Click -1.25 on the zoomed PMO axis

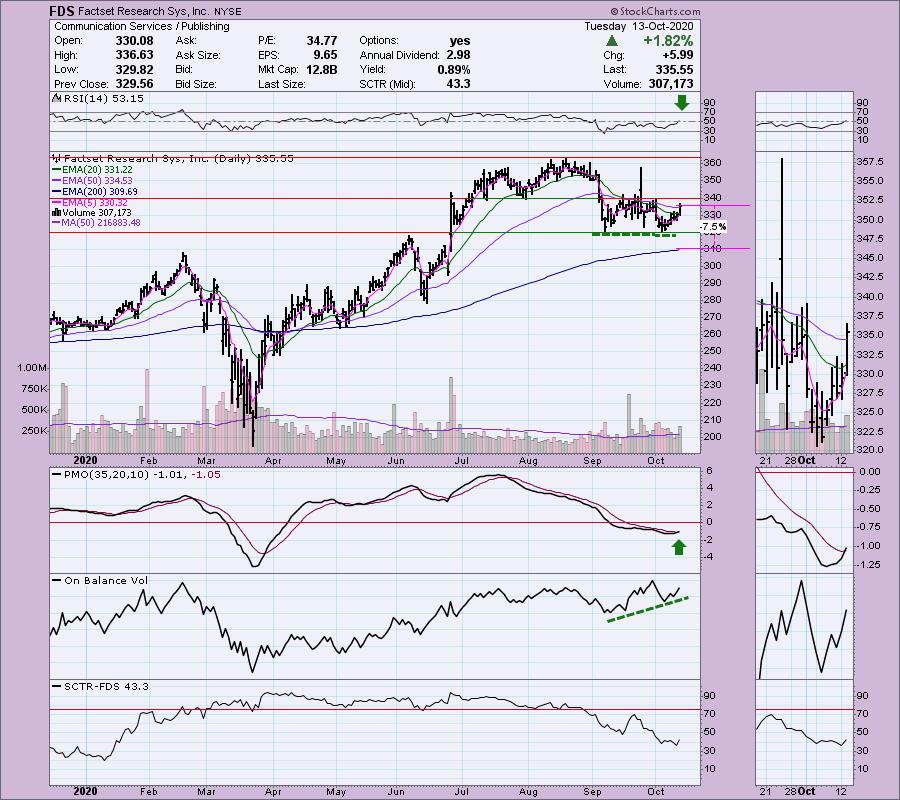(867, 565)
